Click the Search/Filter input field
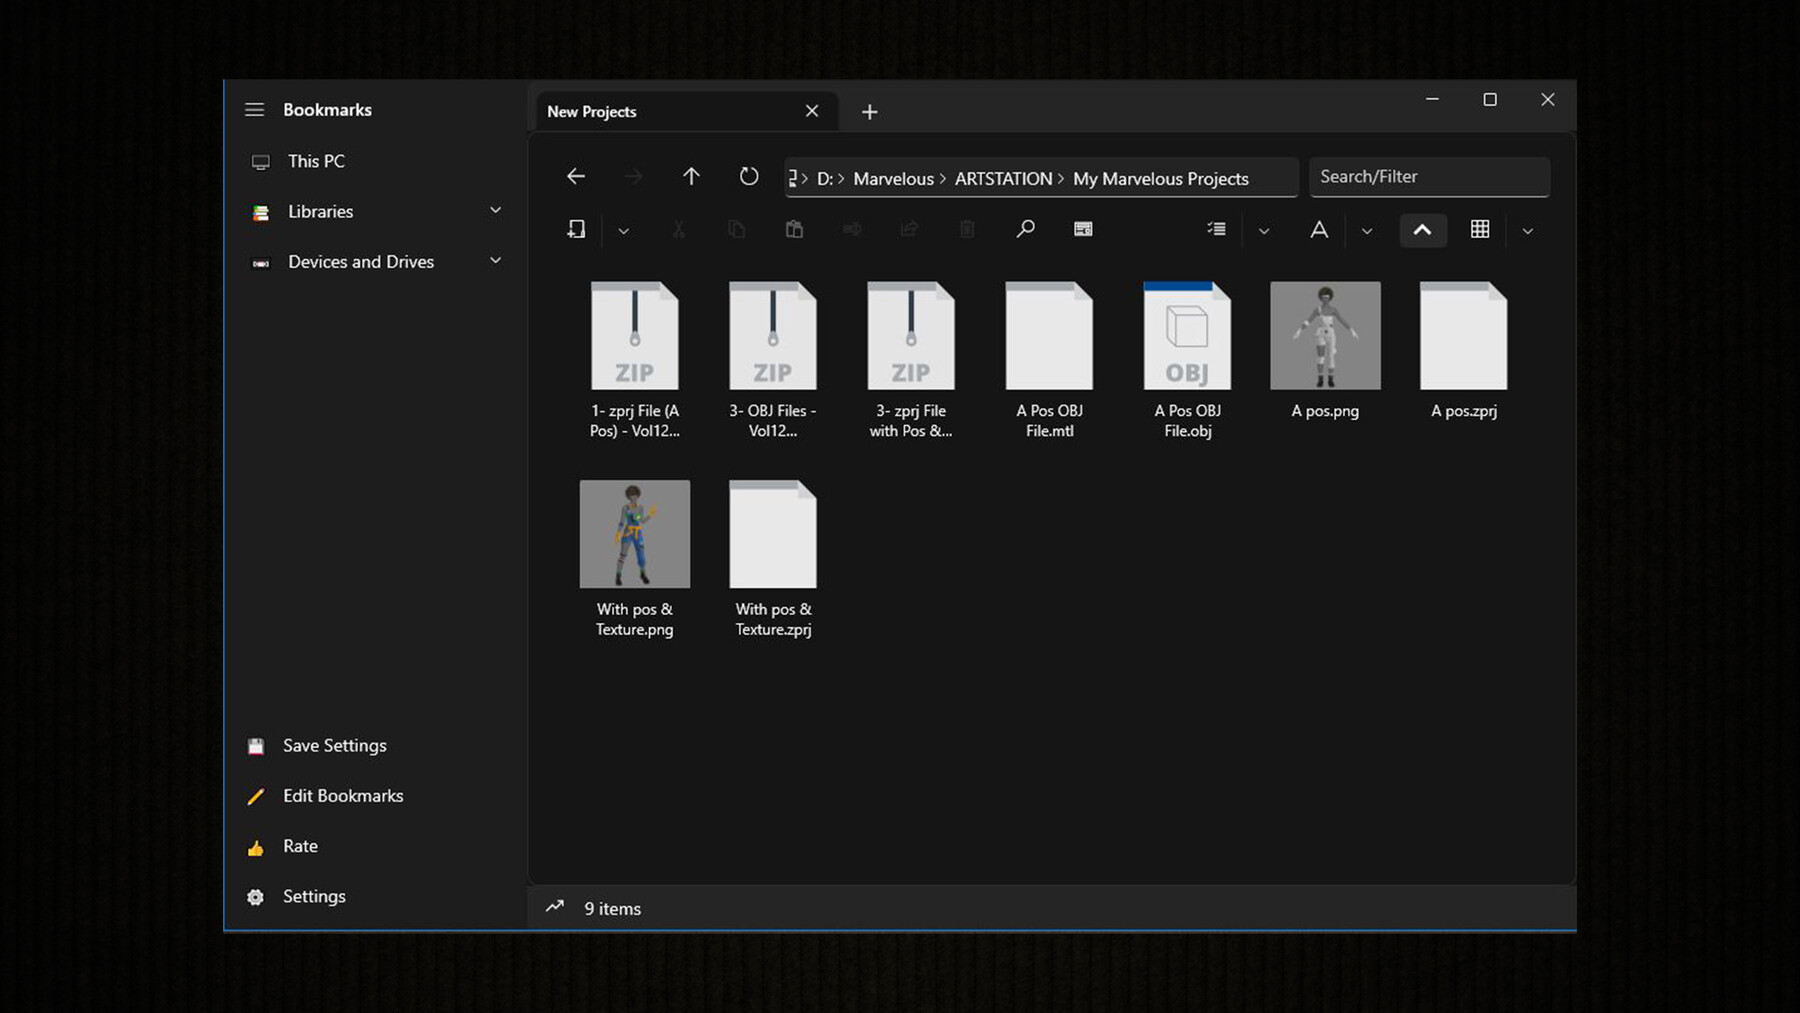The width and height of the screenshot is (1800, 1013). pyautogui.click(x=1428, y=177)
